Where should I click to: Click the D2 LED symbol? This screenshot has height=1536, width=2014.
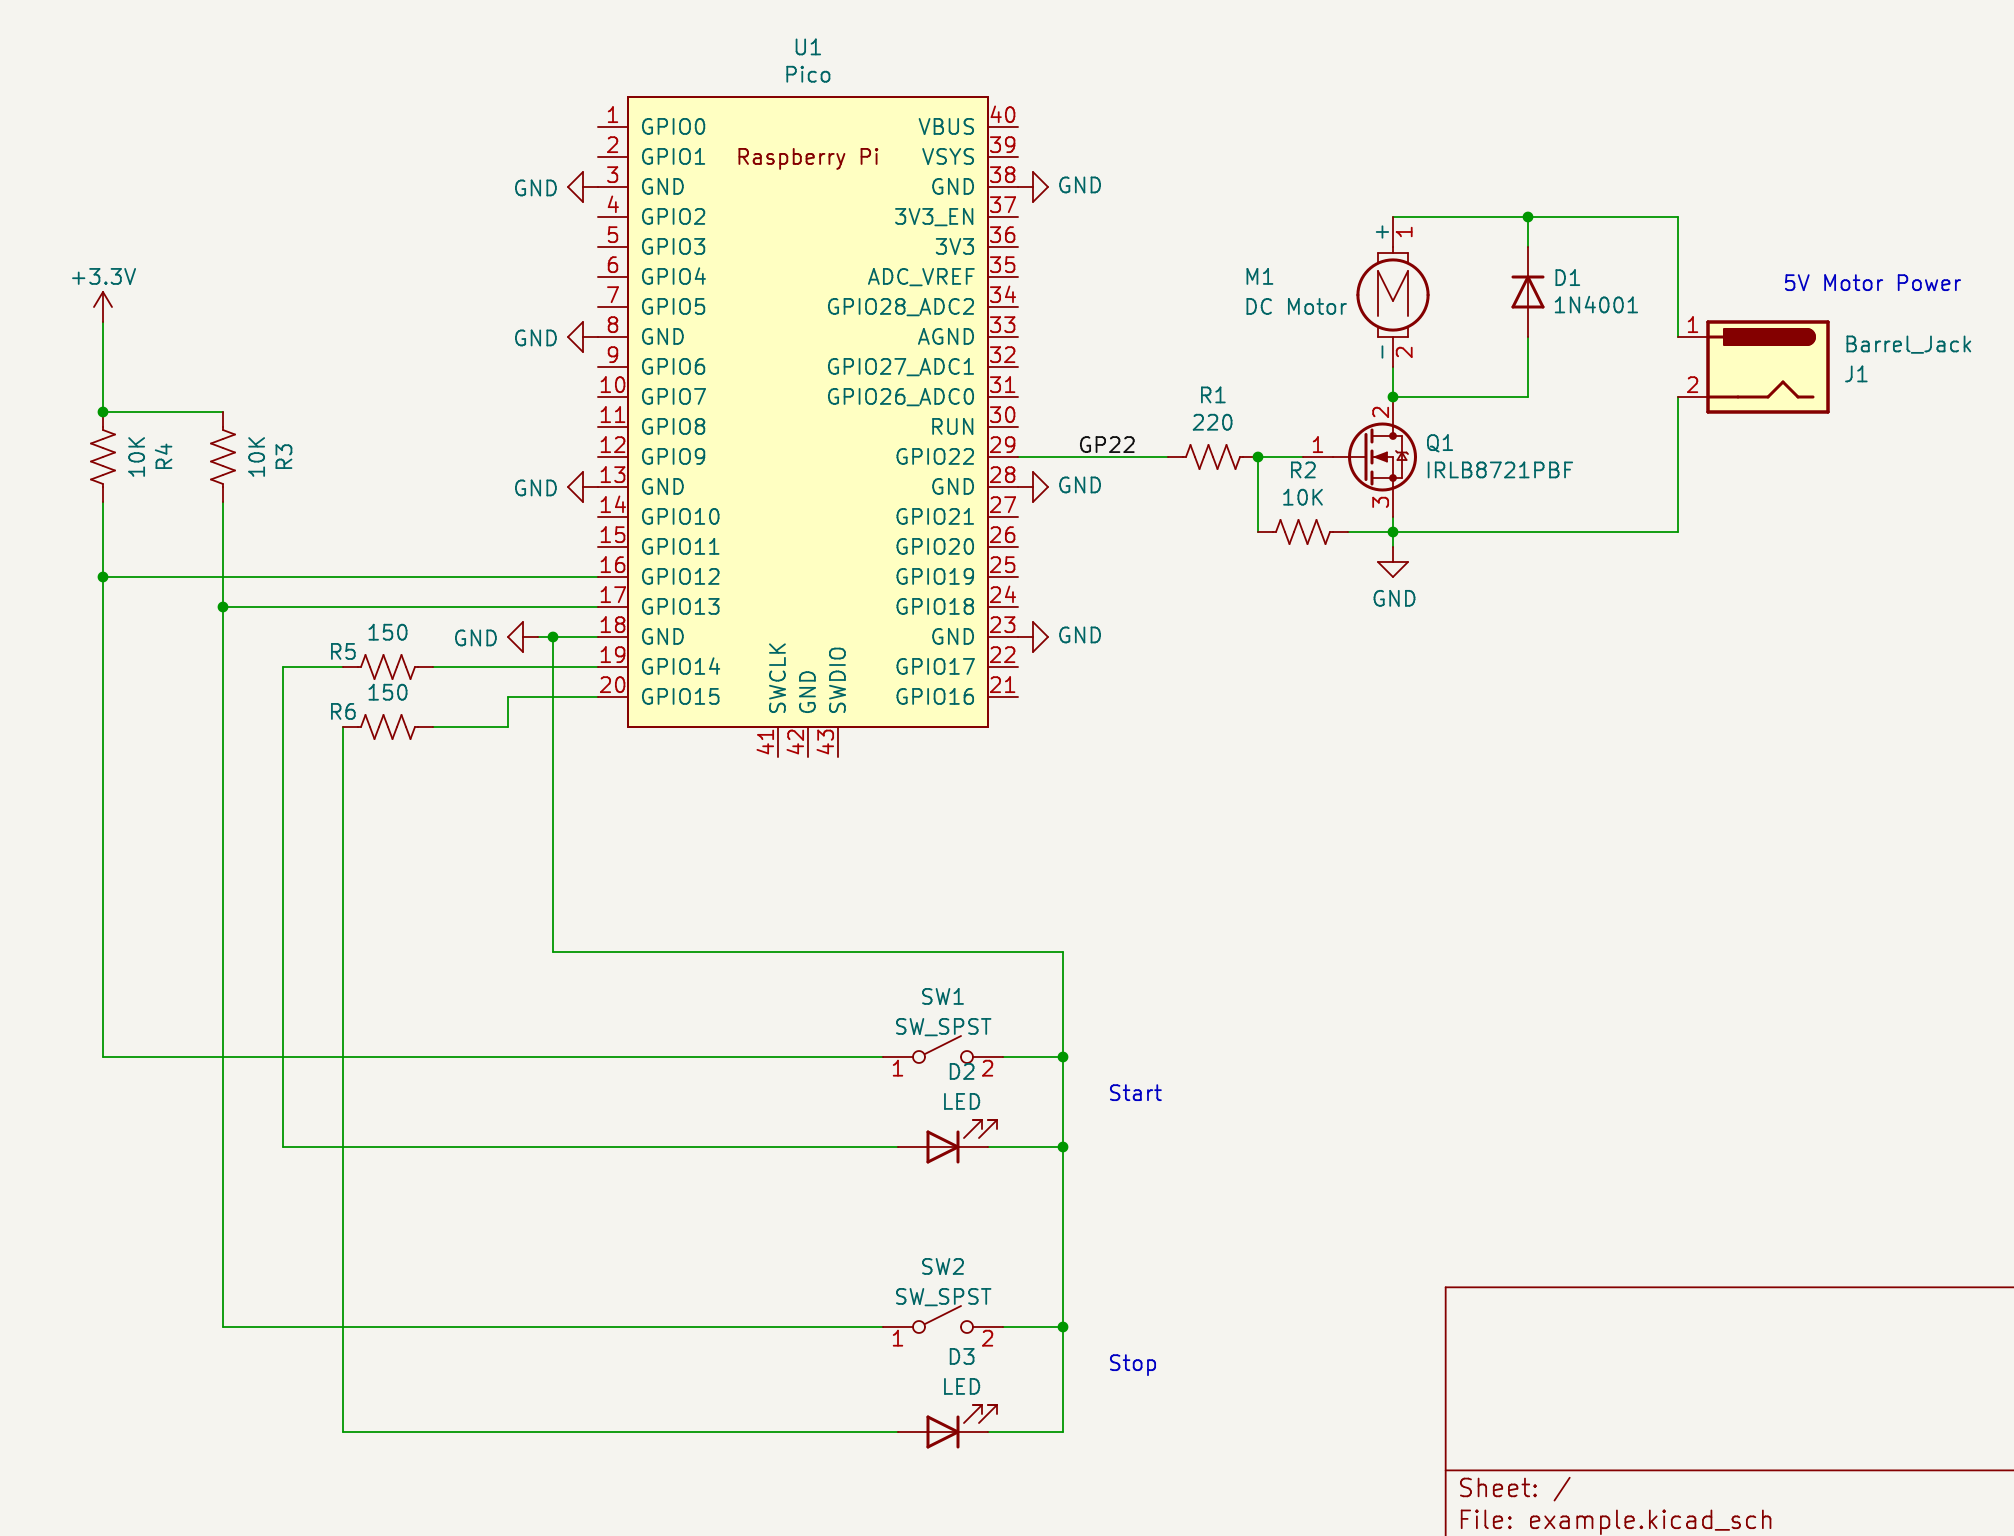coord(944,1146)
